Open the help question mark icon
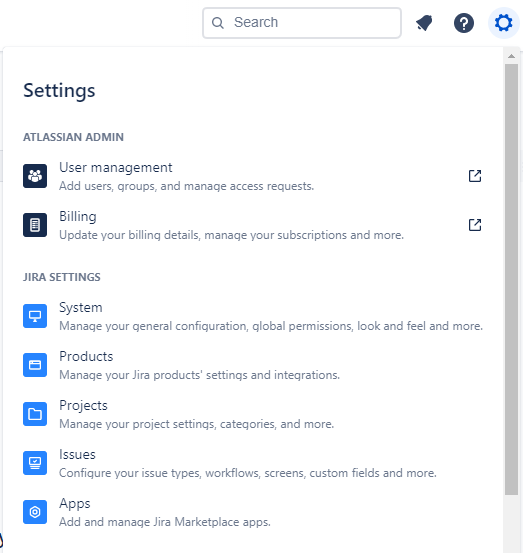Screen dimensions: 523x553 464,23
